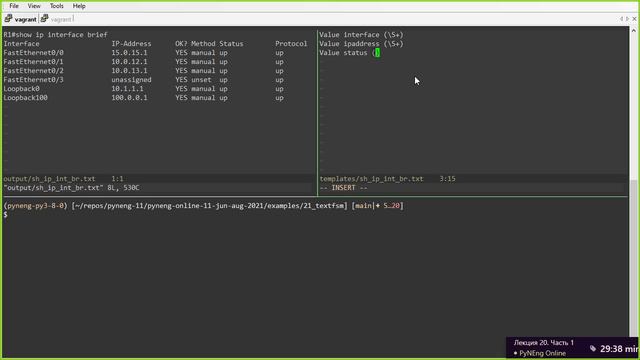Click IP address 15.0.15.1
Viewport: 640px width, 360px height.
coord(129,53)
